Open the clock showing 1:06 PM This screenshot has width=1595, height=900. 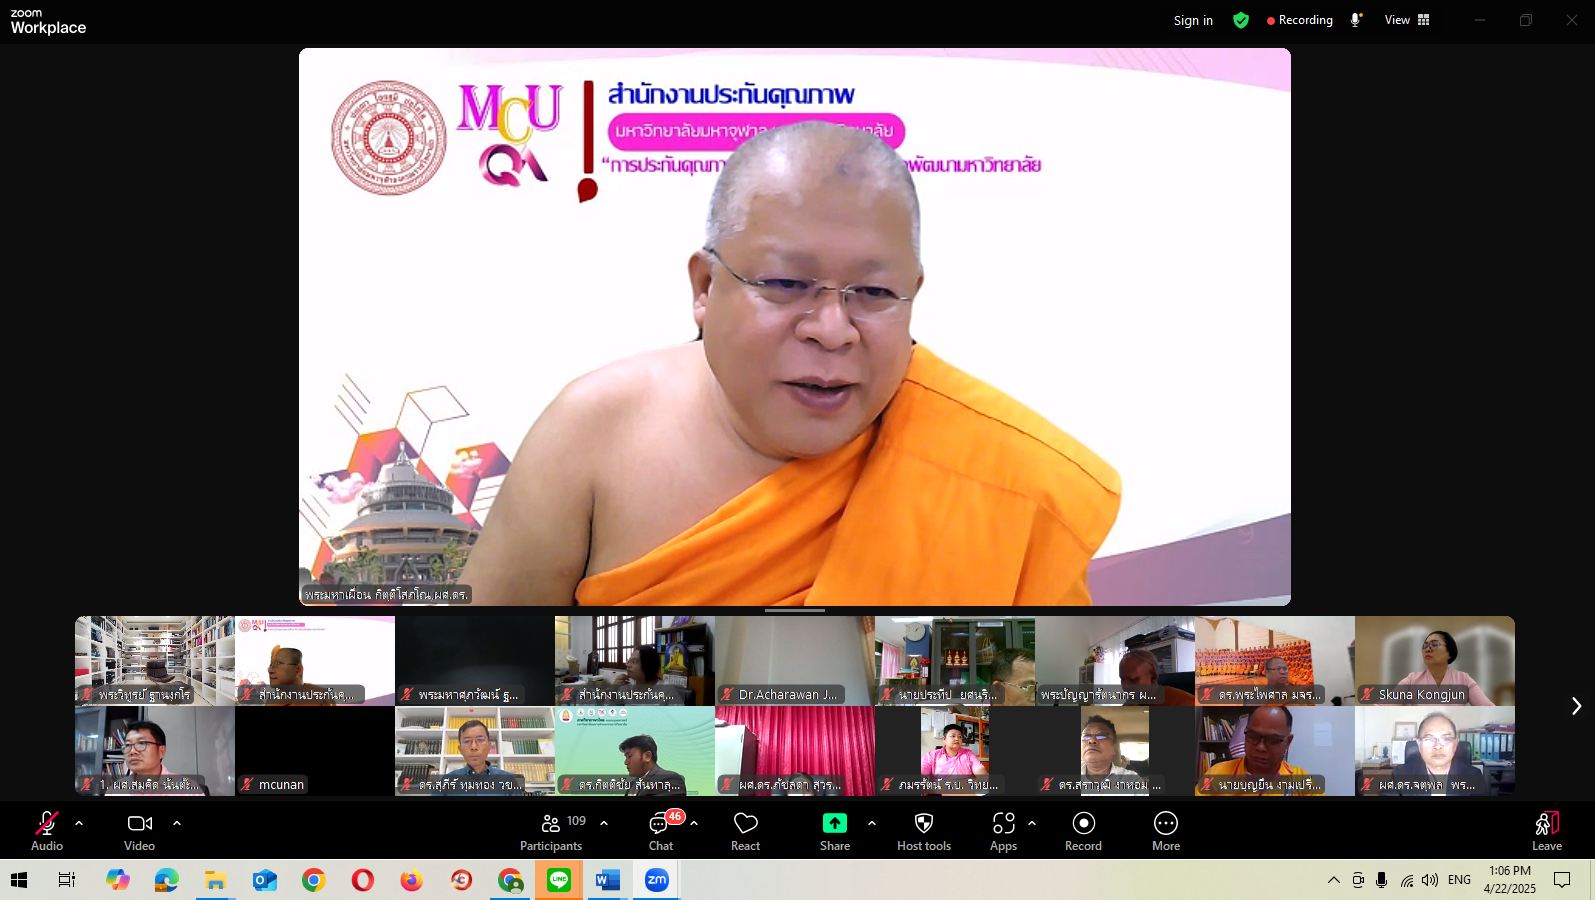[x=1510, y=880]
